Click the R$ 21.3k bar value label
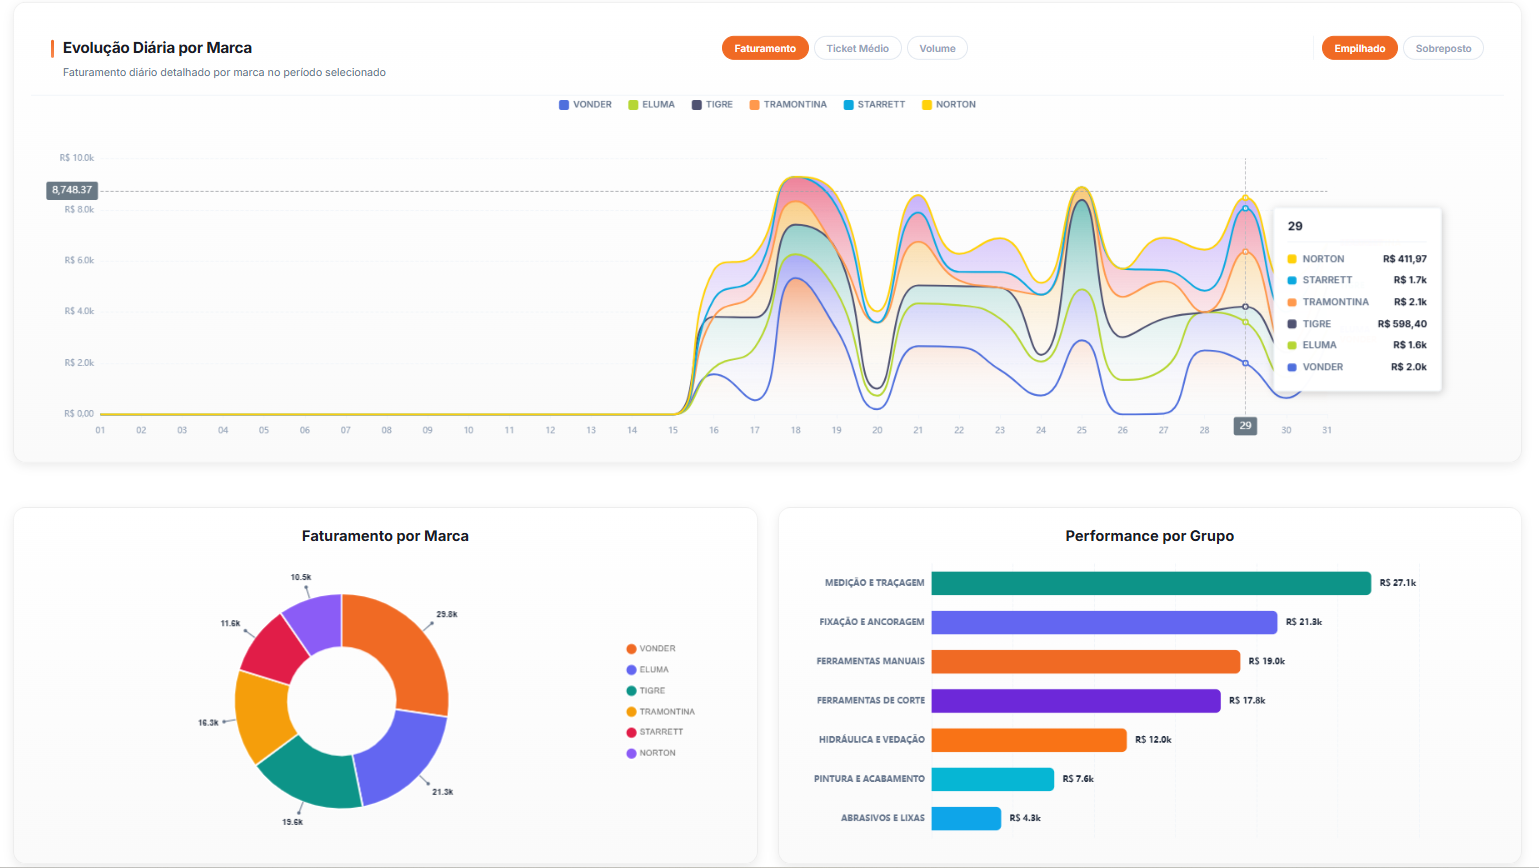This screenshot has width=1539, height=868. coord(1304,622)
